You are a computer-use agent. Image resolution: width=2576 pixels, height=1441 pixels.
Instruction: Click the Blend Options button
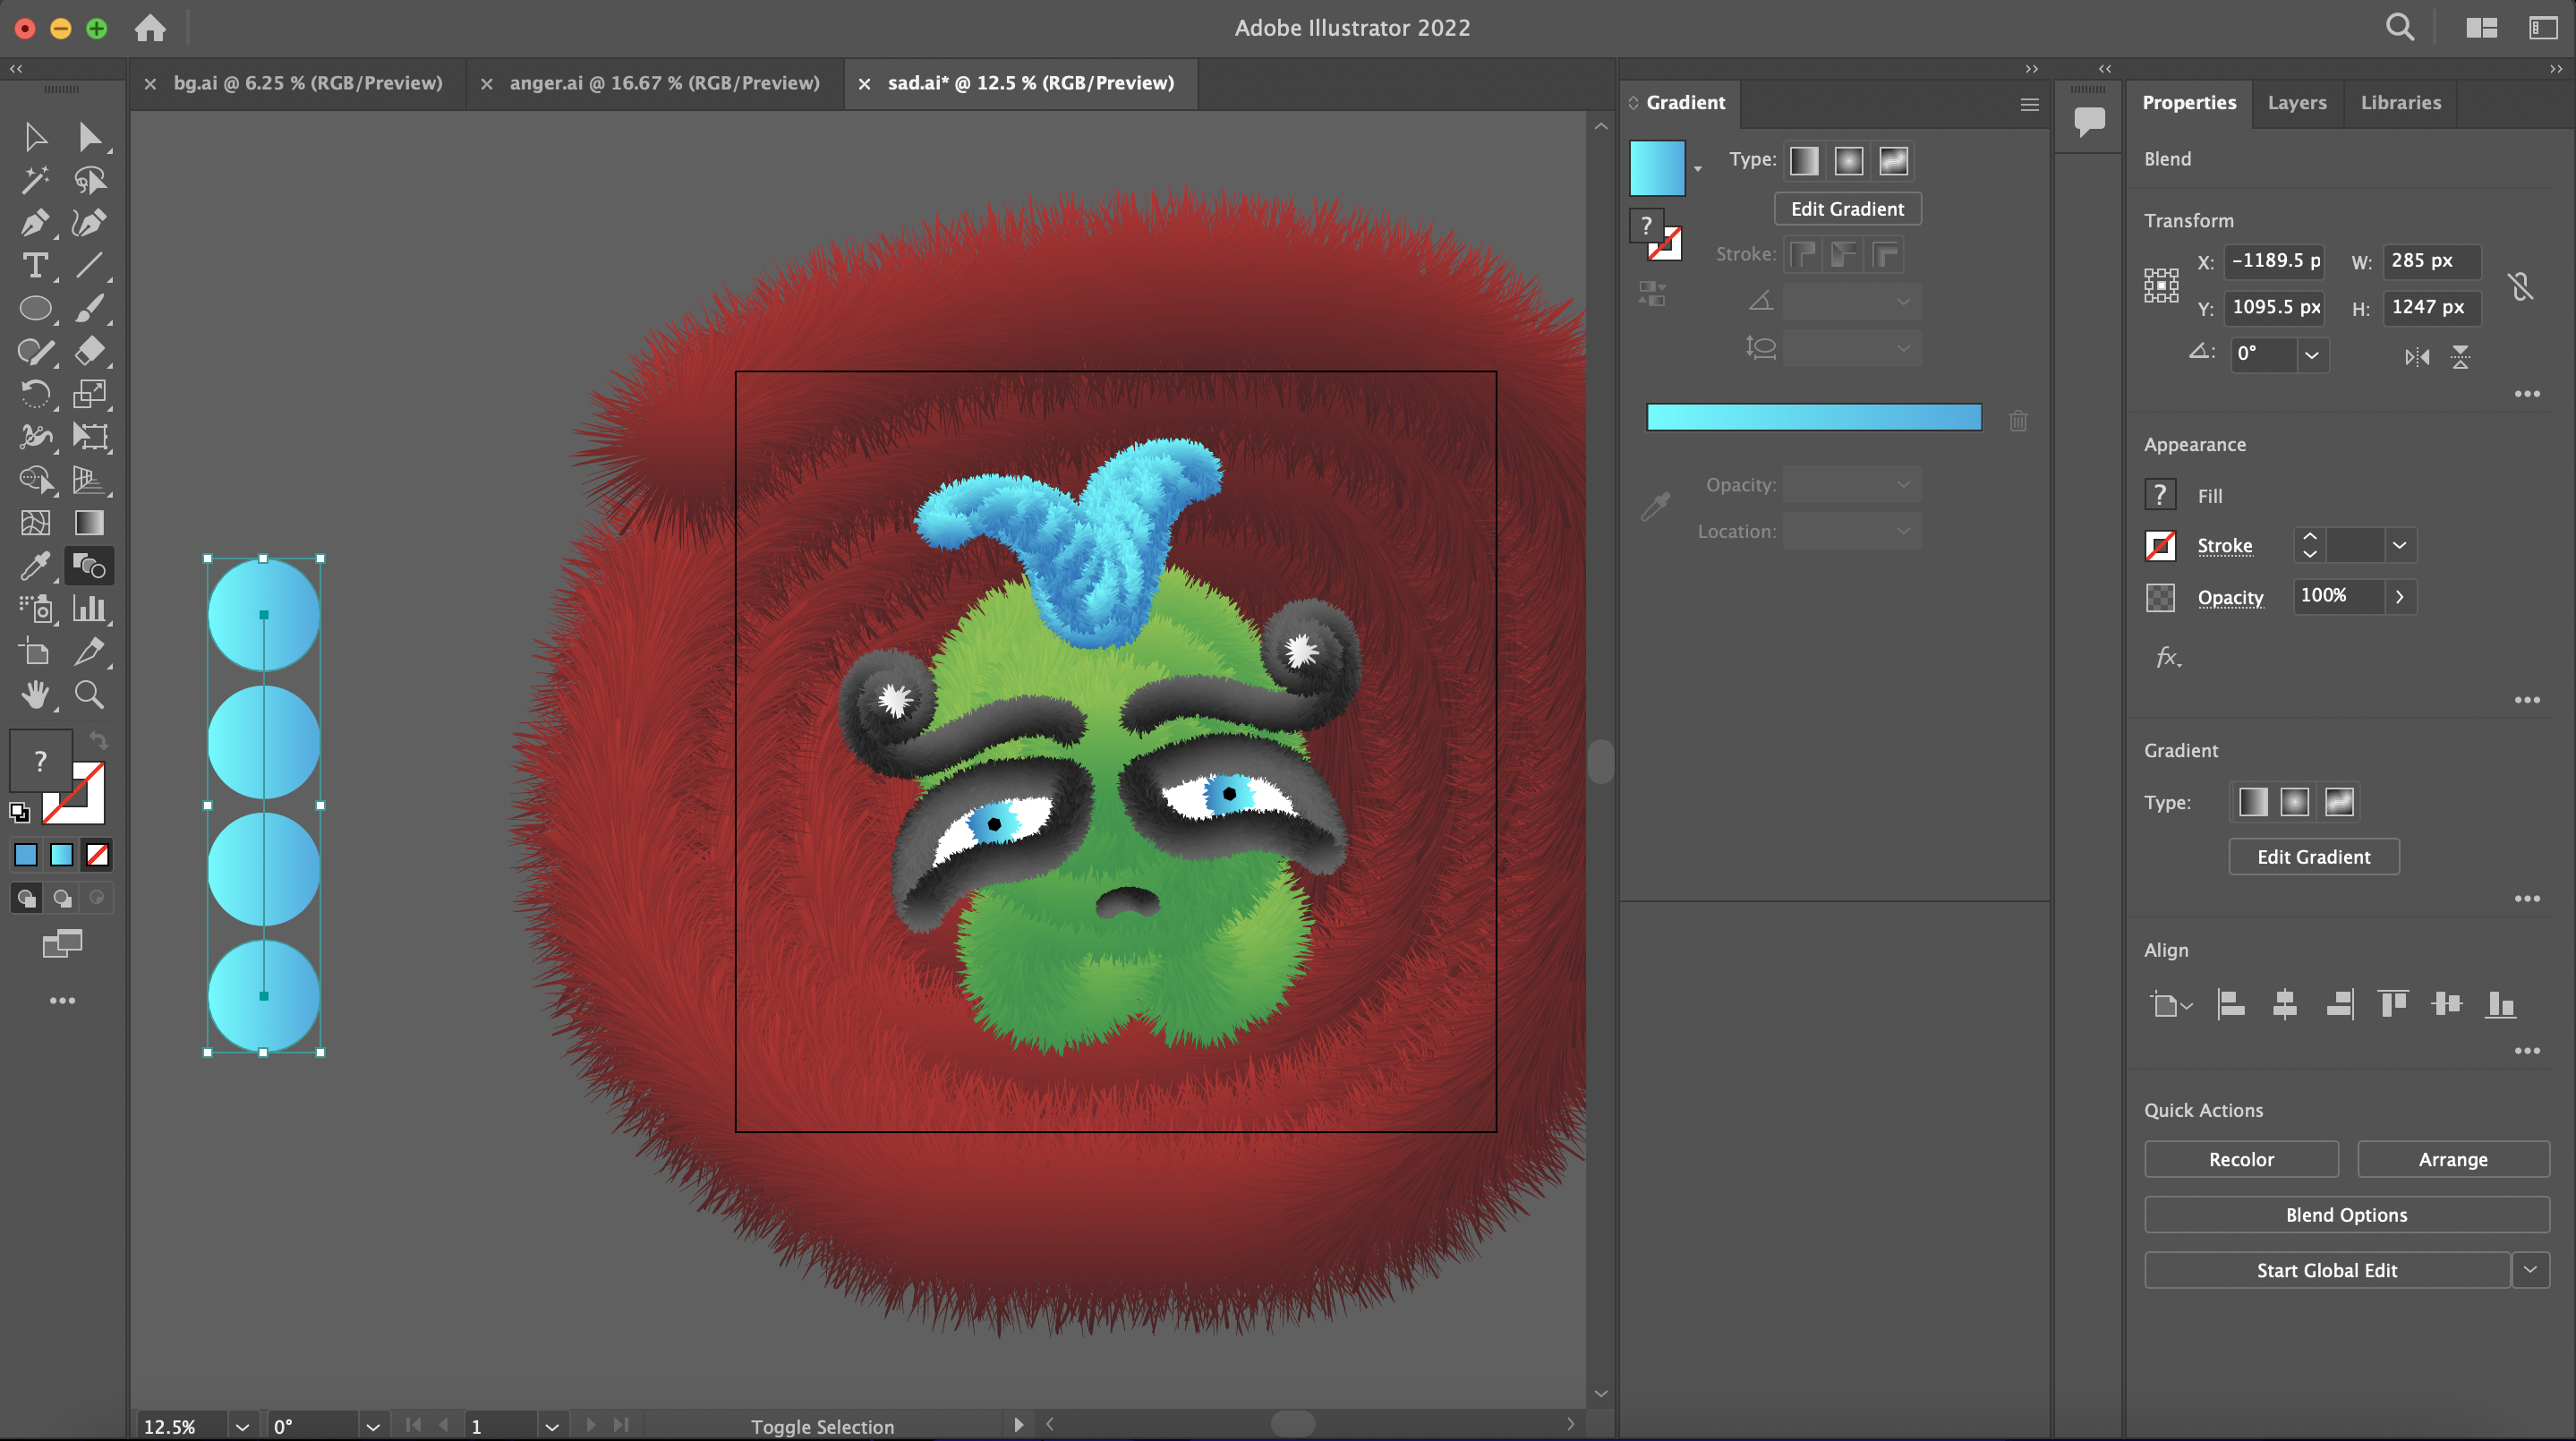point(2346,1215)
